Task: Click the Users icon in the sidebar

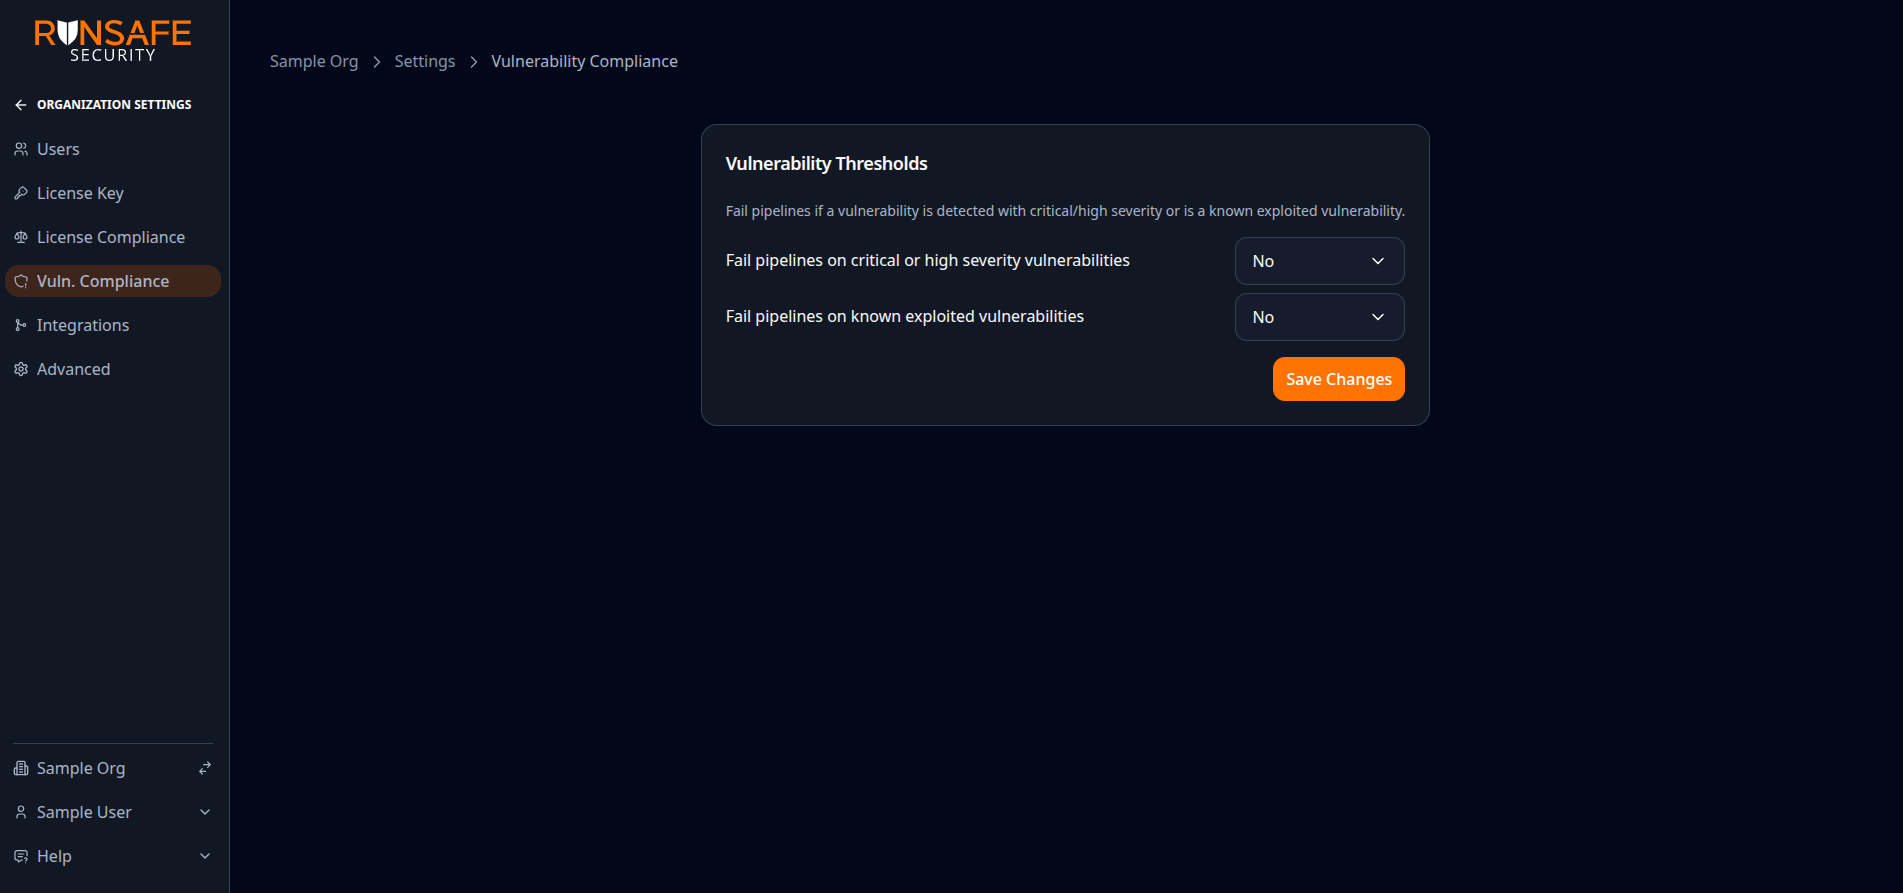Action: 21,148
